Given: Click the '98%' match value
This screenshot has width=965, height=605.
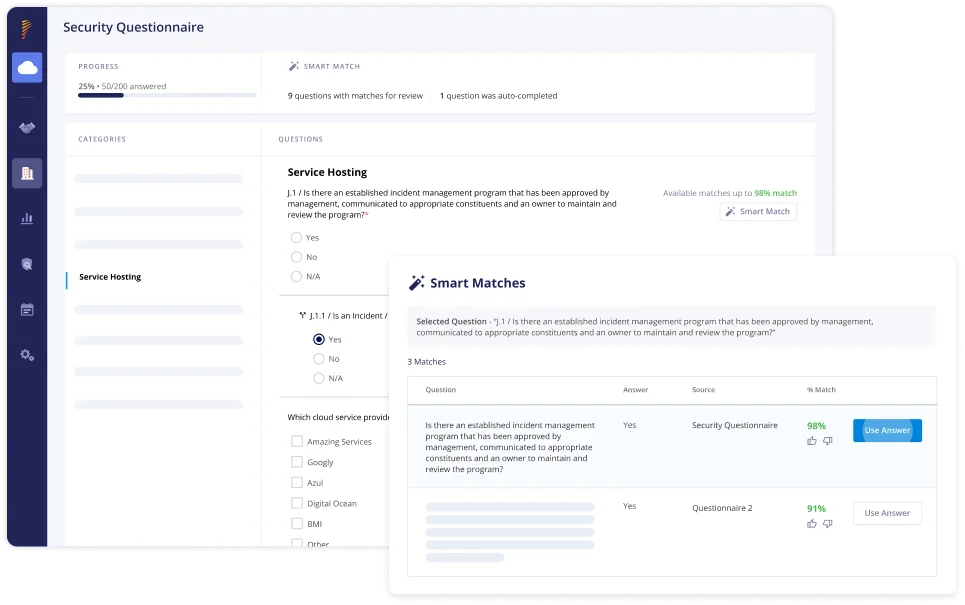Looking at the screenshot, I should point(816,426).
